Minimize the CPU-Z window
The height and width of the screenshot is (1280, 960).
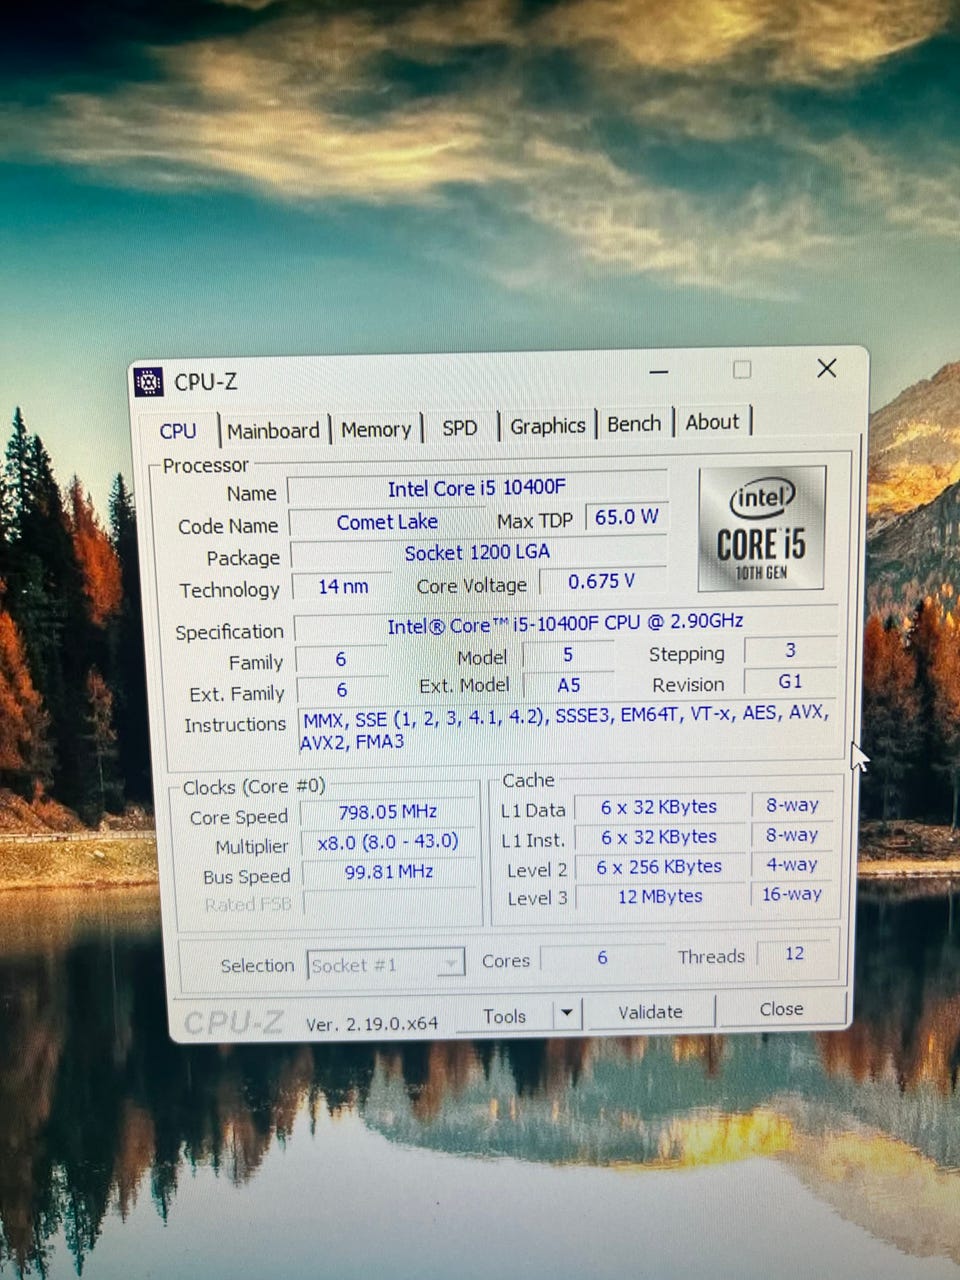click(658, 372)
